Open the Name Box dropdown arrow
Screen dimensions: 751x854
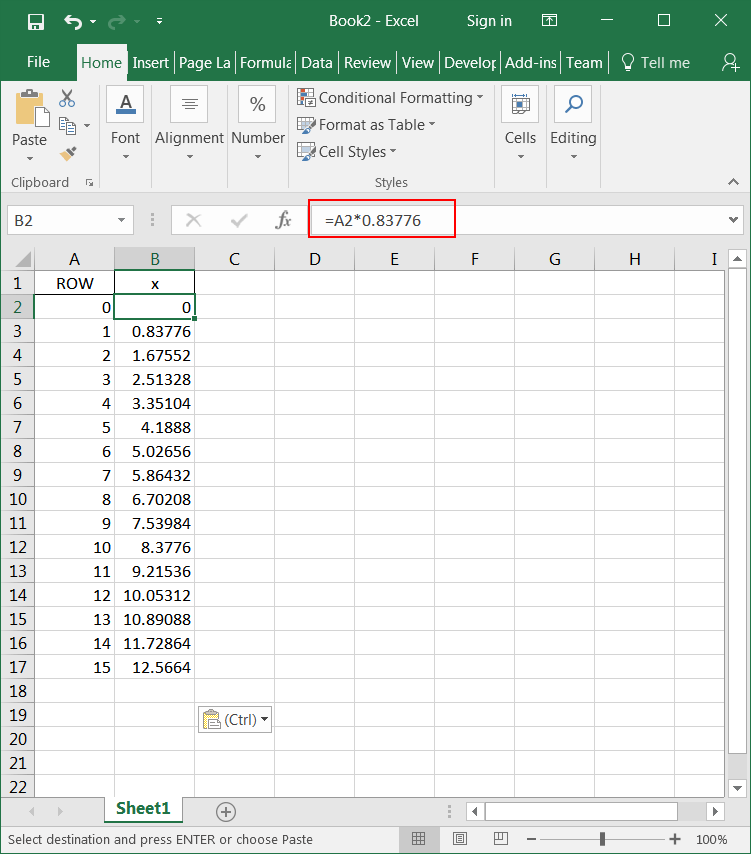pyautogui.click(x=122, y=221)
